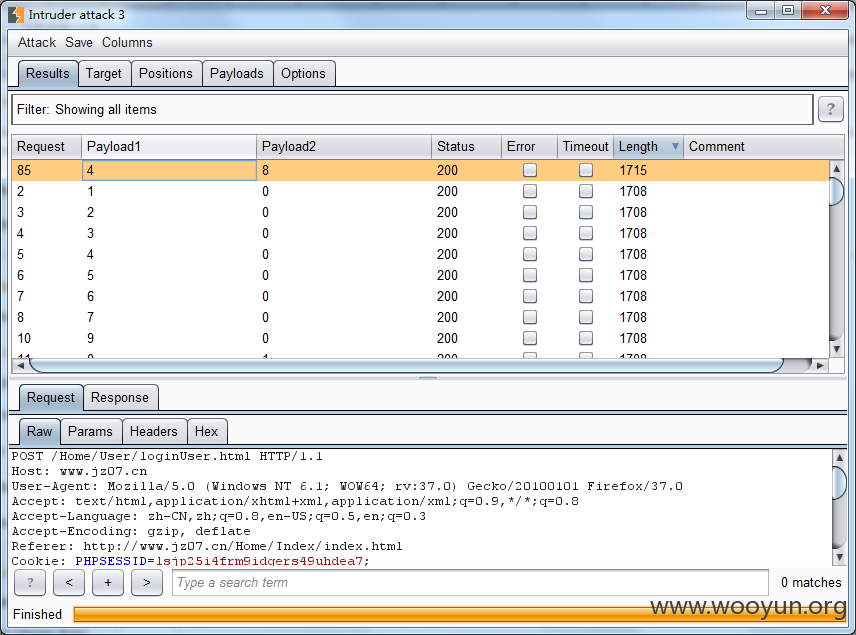Toggle Error checkbox for request 2
Image resolution: width=856 pixels, height=635 pixels.
[530, 191]
